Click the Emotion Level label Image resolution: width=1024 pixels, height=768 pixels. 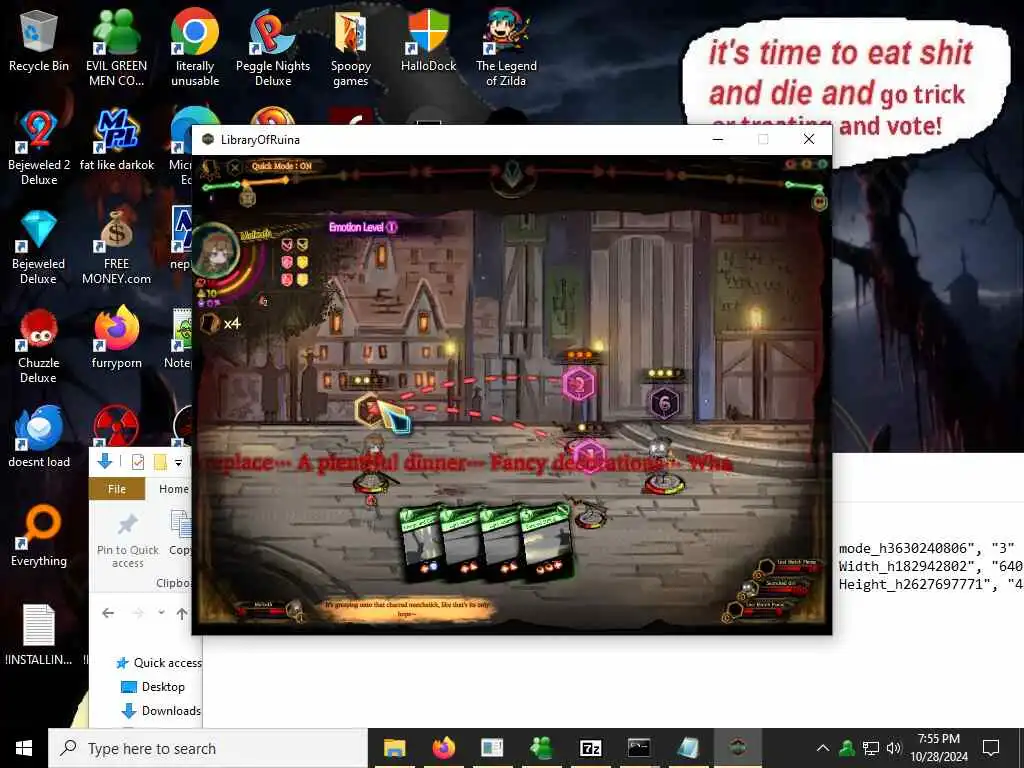point(363,227)
